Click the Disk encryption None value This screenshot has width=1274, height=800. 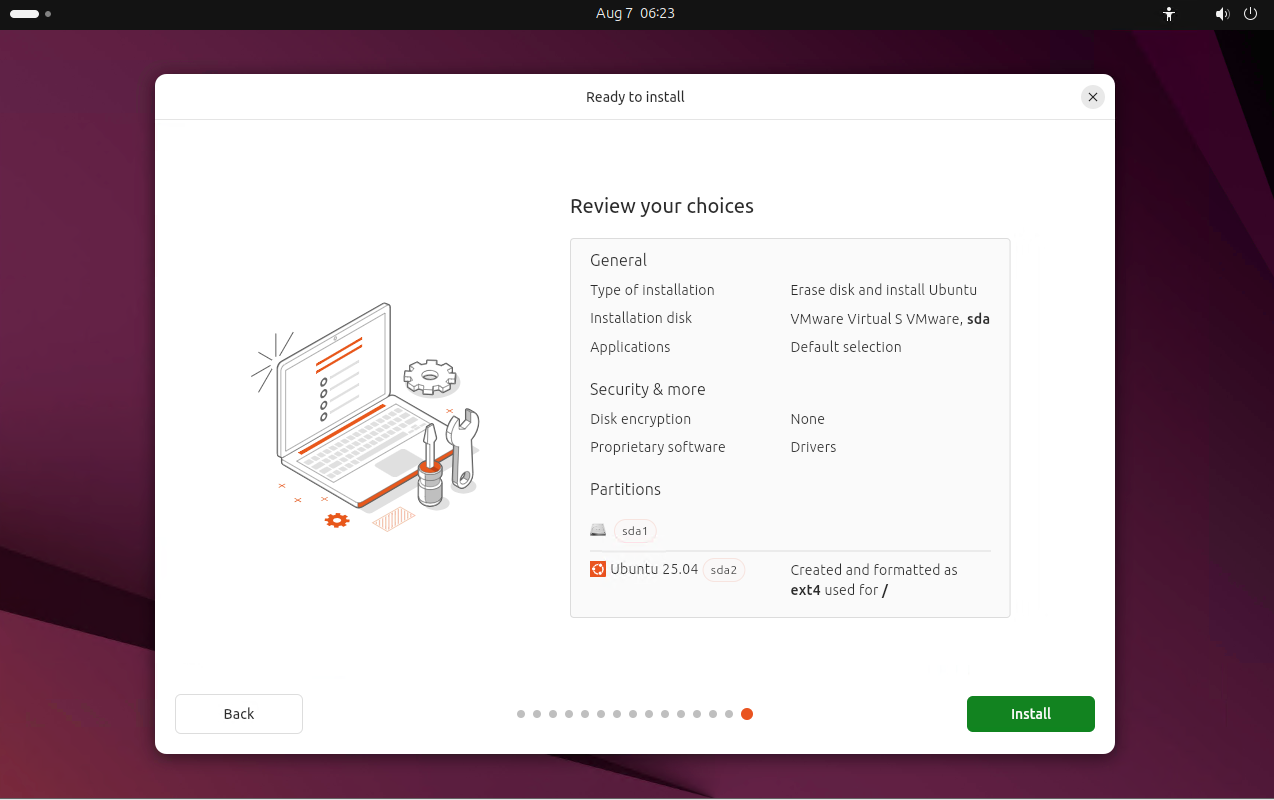[x=807, y=419]
